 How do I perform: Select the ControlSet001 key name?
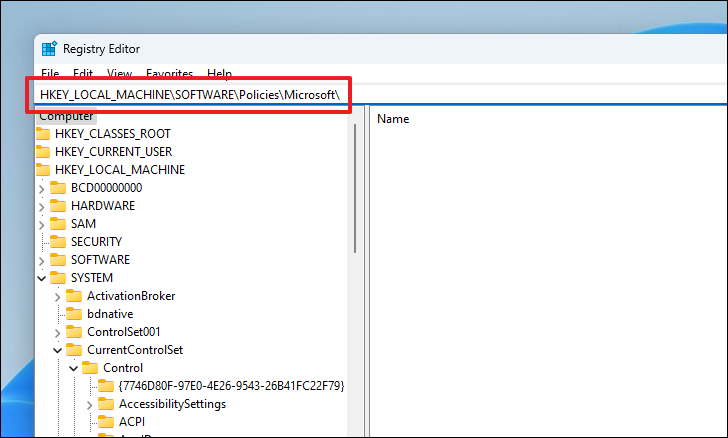coord(124,333)
